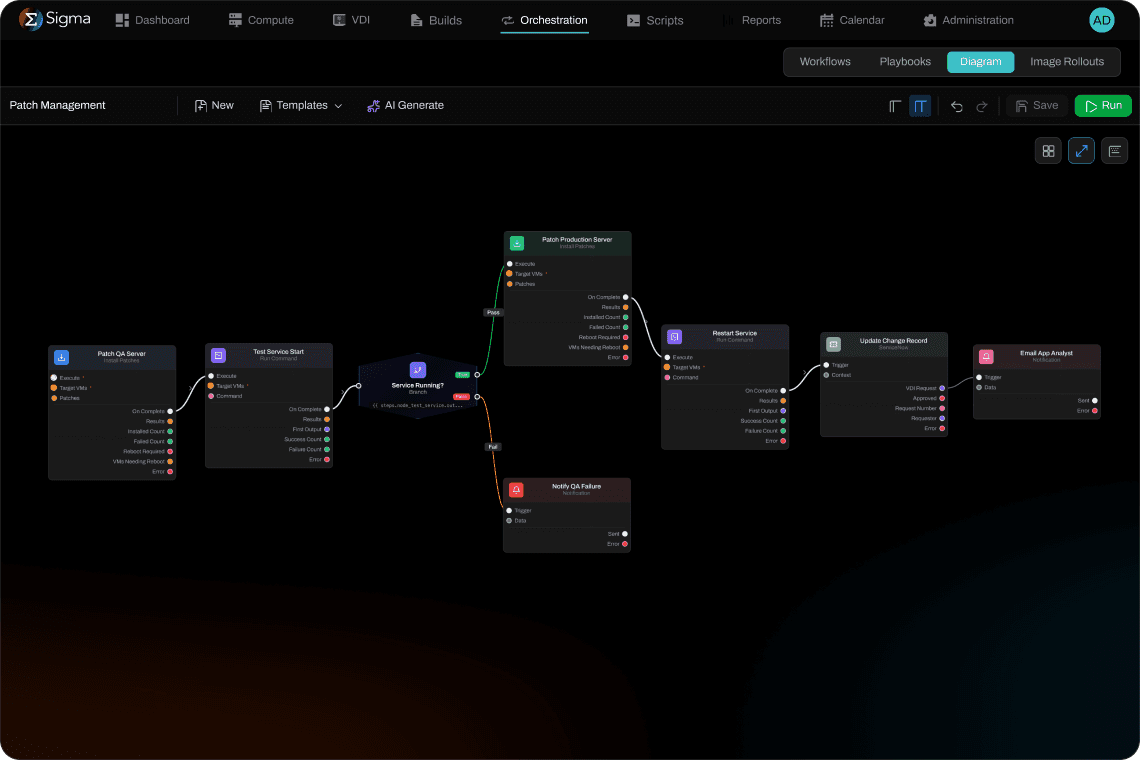This screenshot has height=760, width=1140.
Task: Click the Service Running? condition expression
Action: tap(417, 405)
